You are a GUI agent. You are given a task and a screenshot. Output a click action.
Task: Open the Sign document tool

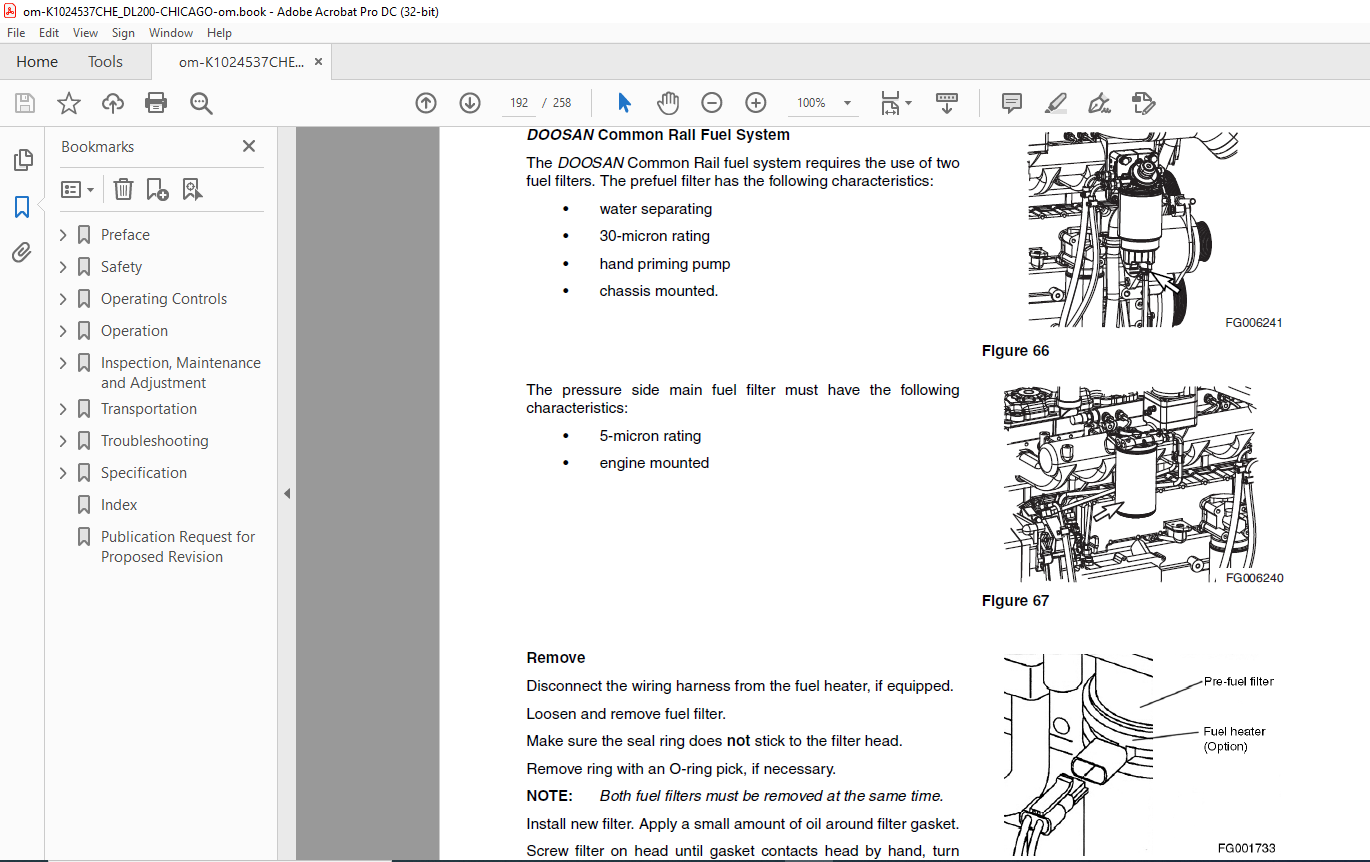point(1099,103)
